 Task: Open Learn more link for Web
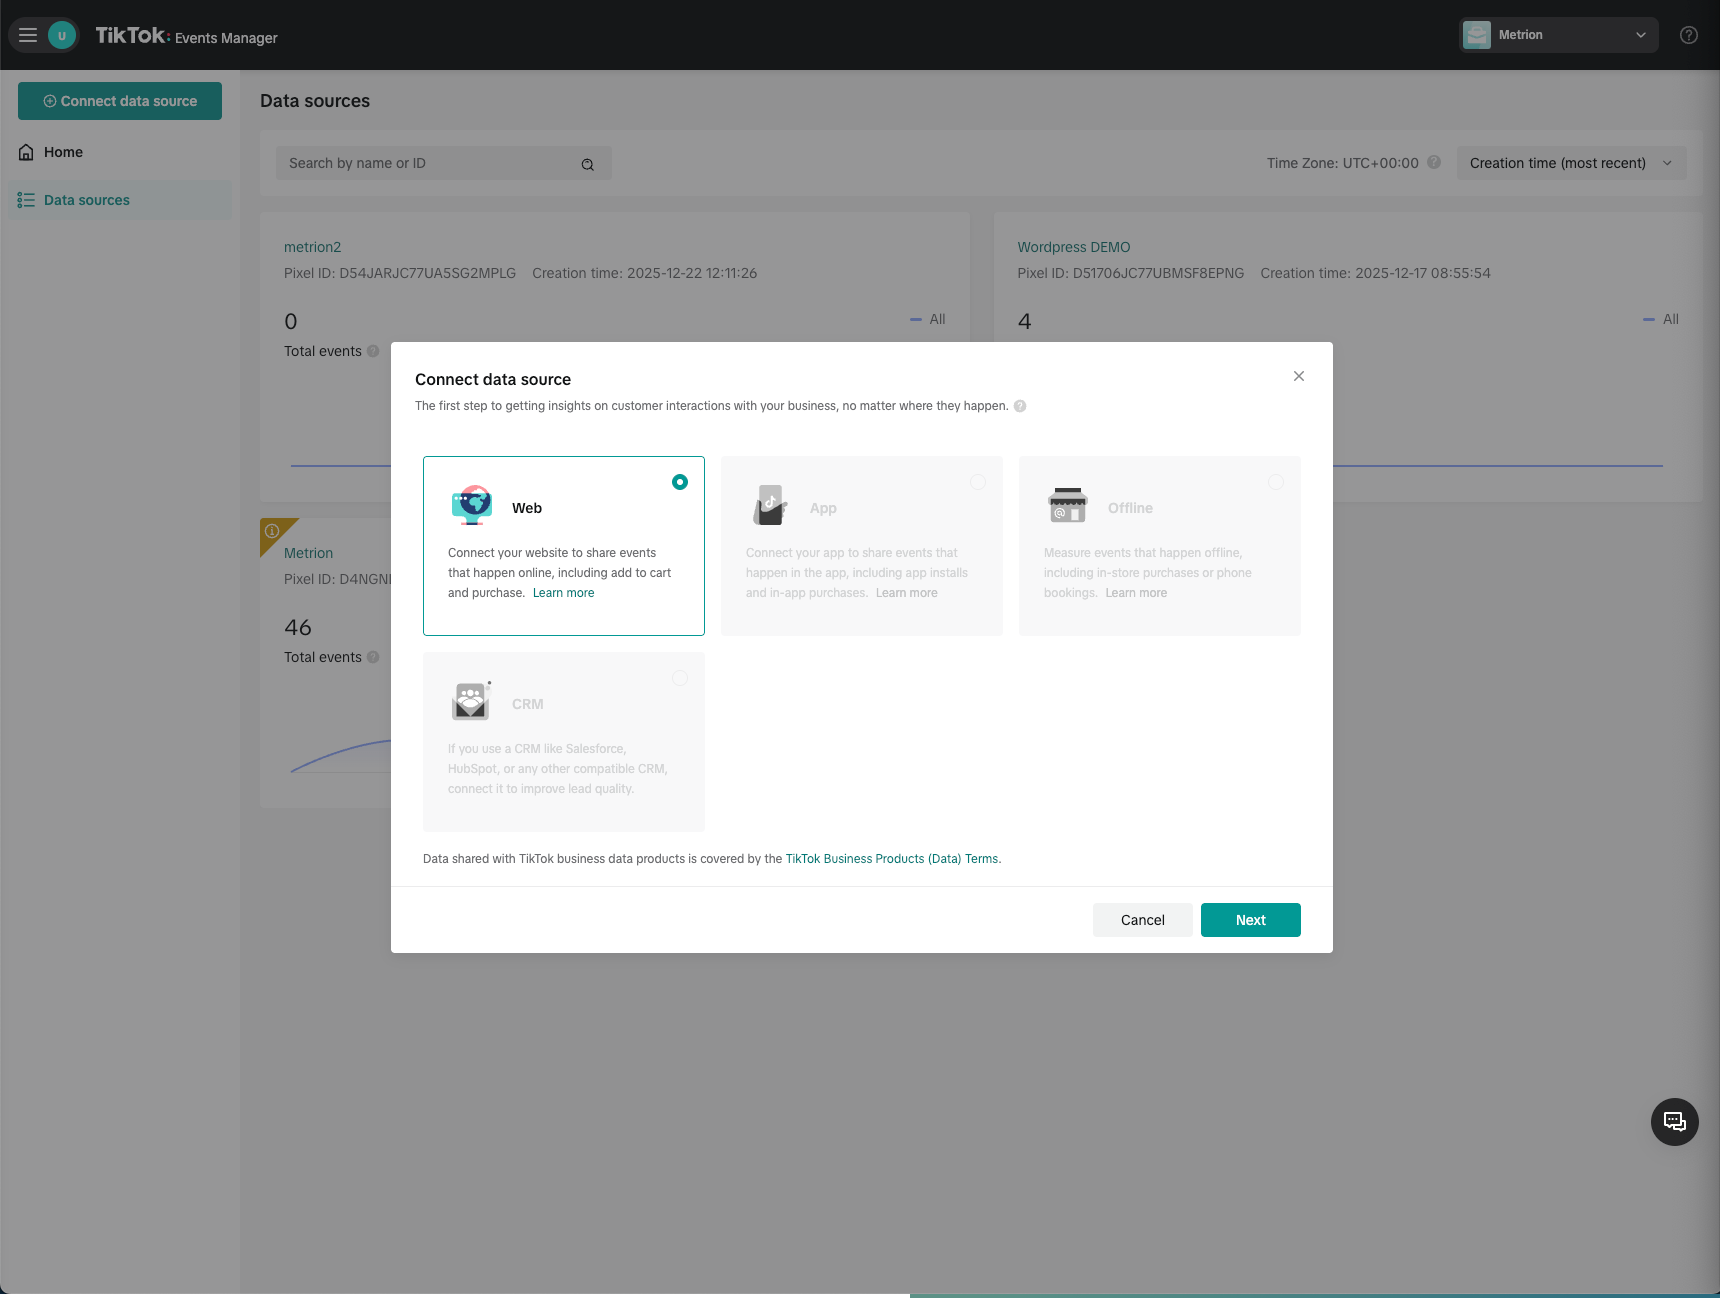coord(564,593)
